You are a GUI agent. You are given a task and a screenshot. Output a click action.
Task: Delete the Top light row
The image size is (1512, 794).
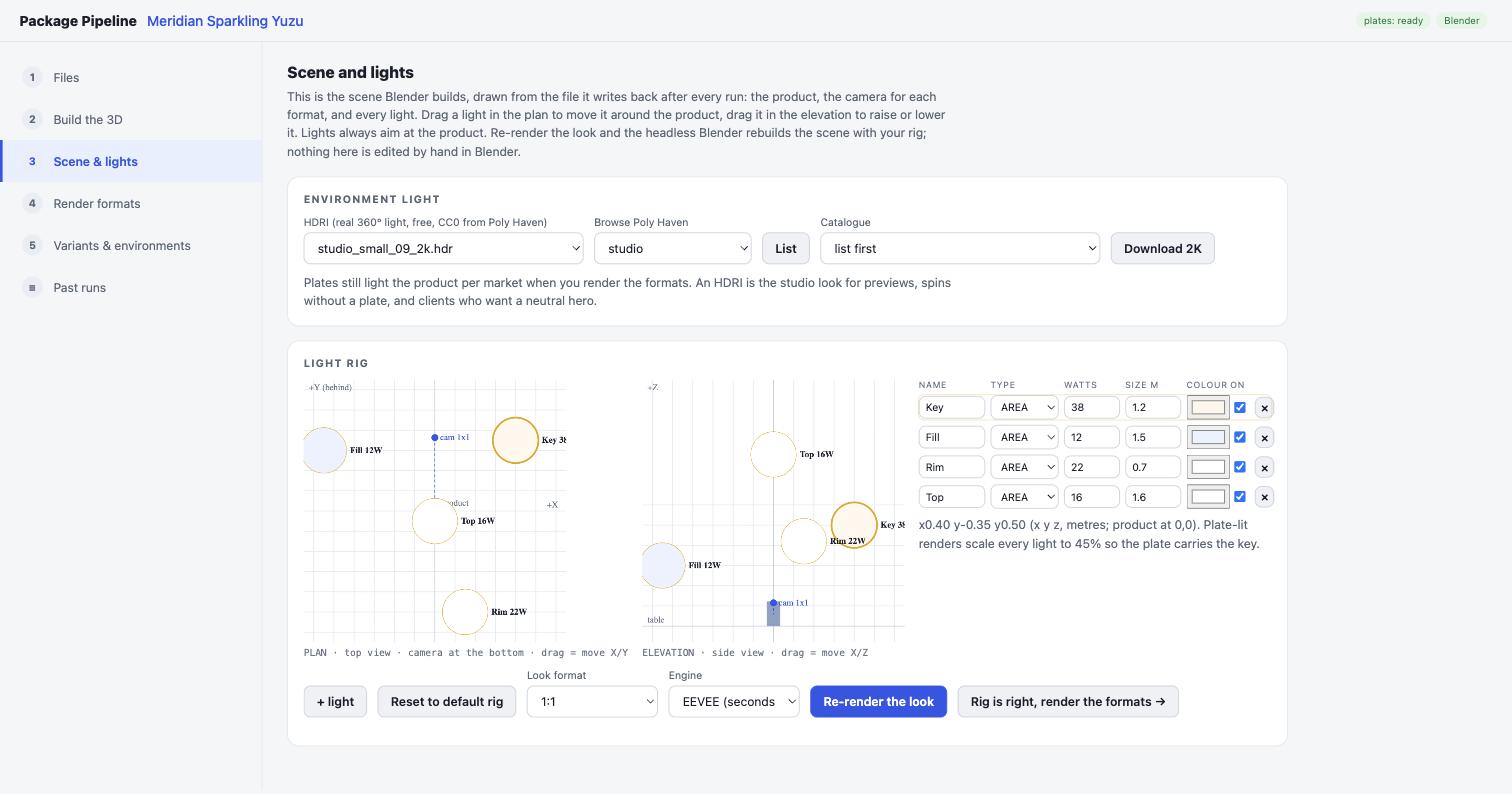coord(1264,497)
